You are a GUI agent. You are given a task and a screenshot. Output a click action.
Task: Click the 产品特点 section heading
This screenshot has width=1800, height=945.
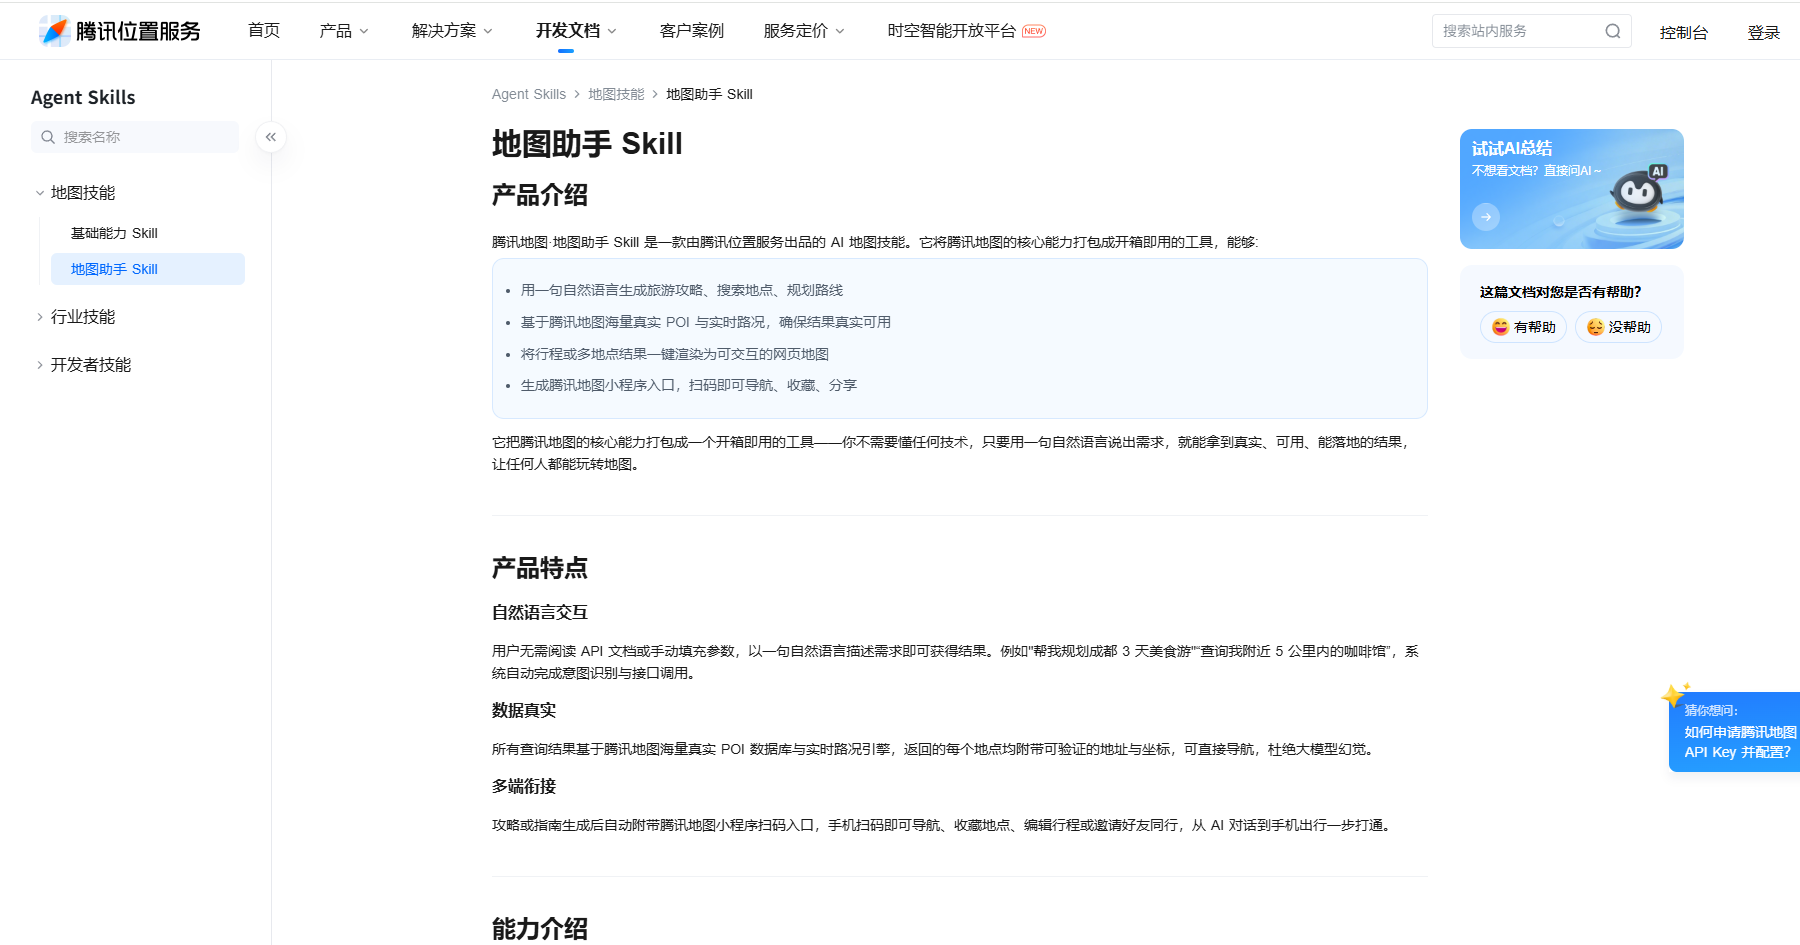click(540, 568)
